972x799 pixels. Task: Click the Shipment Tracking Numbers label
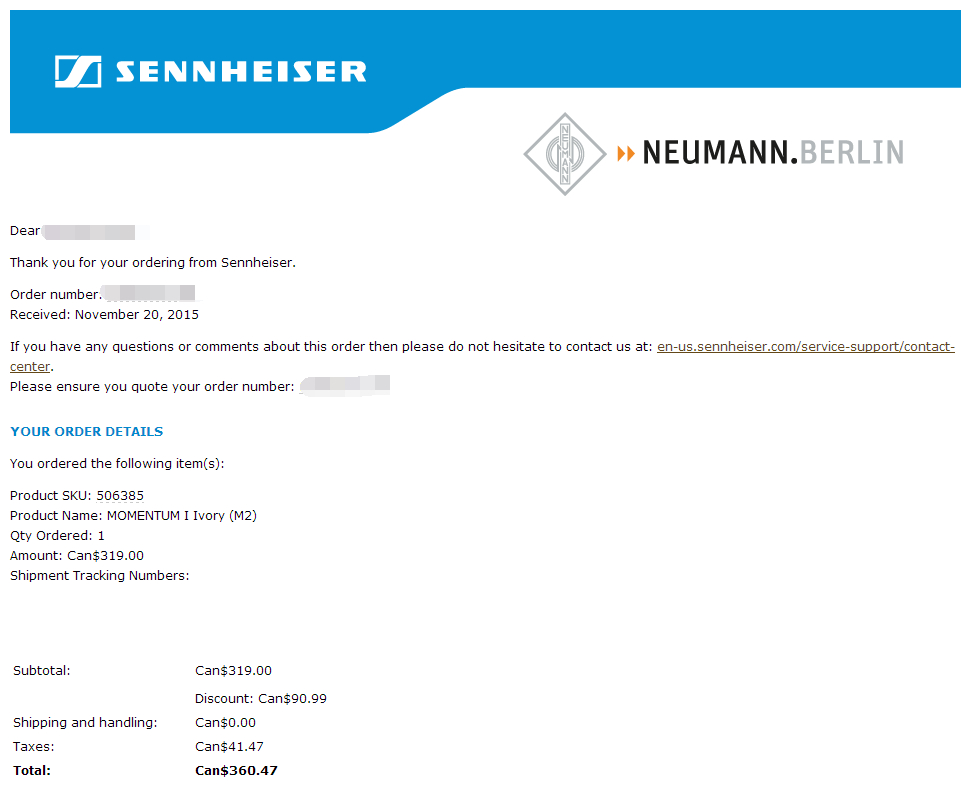point(99,575)
